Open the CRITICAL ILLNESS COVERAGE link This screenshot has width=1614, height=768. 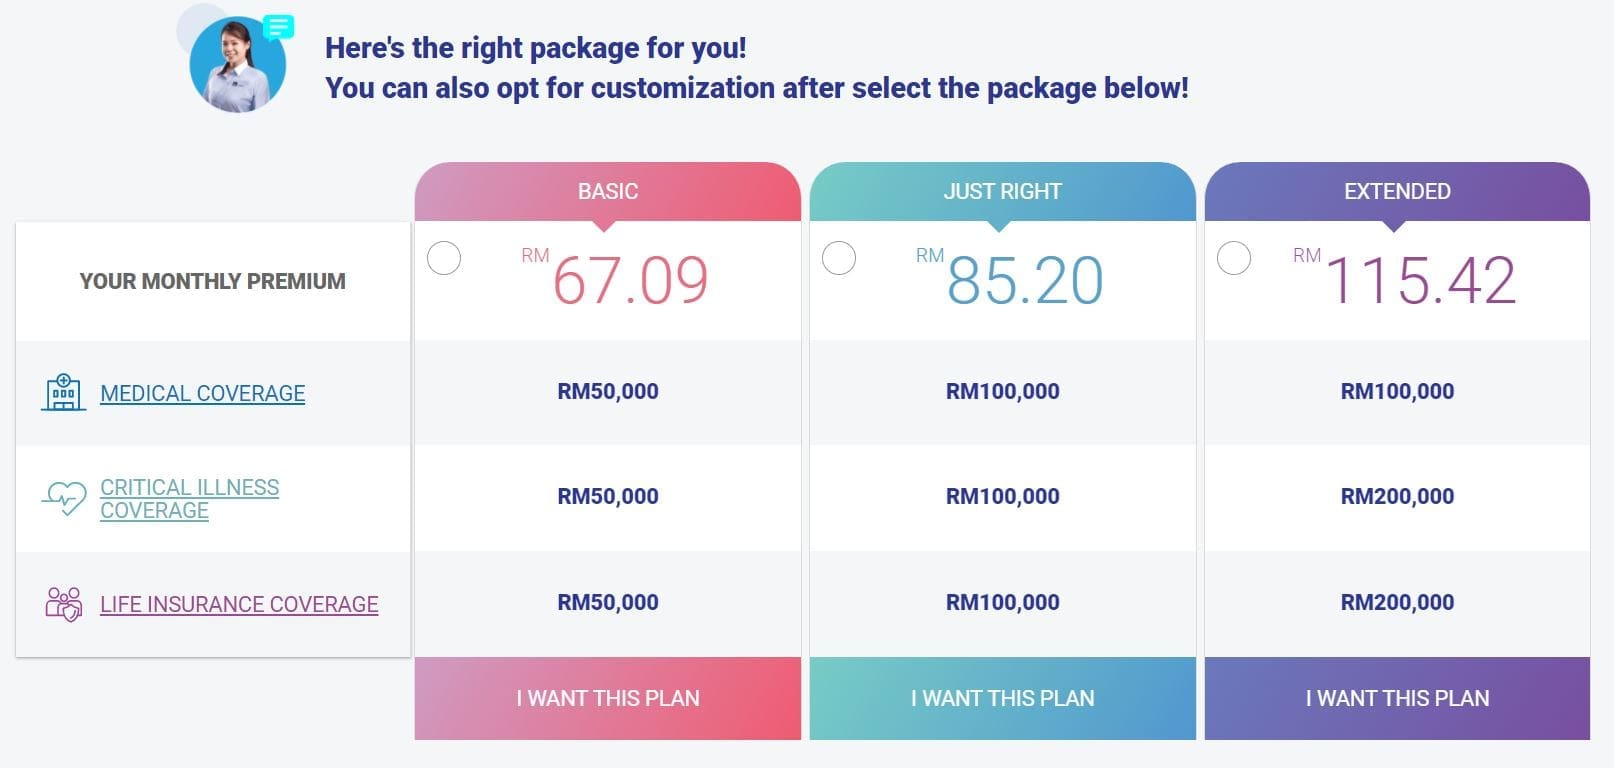click(189, 497)
